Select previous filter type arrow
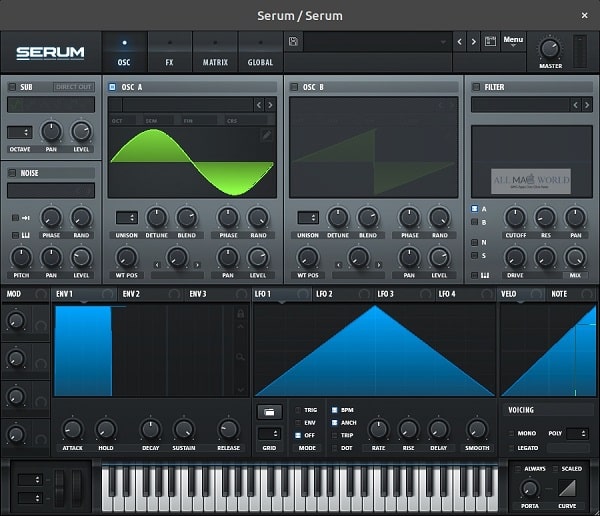Screen dimensions: 600x516 tap(575, 105)
